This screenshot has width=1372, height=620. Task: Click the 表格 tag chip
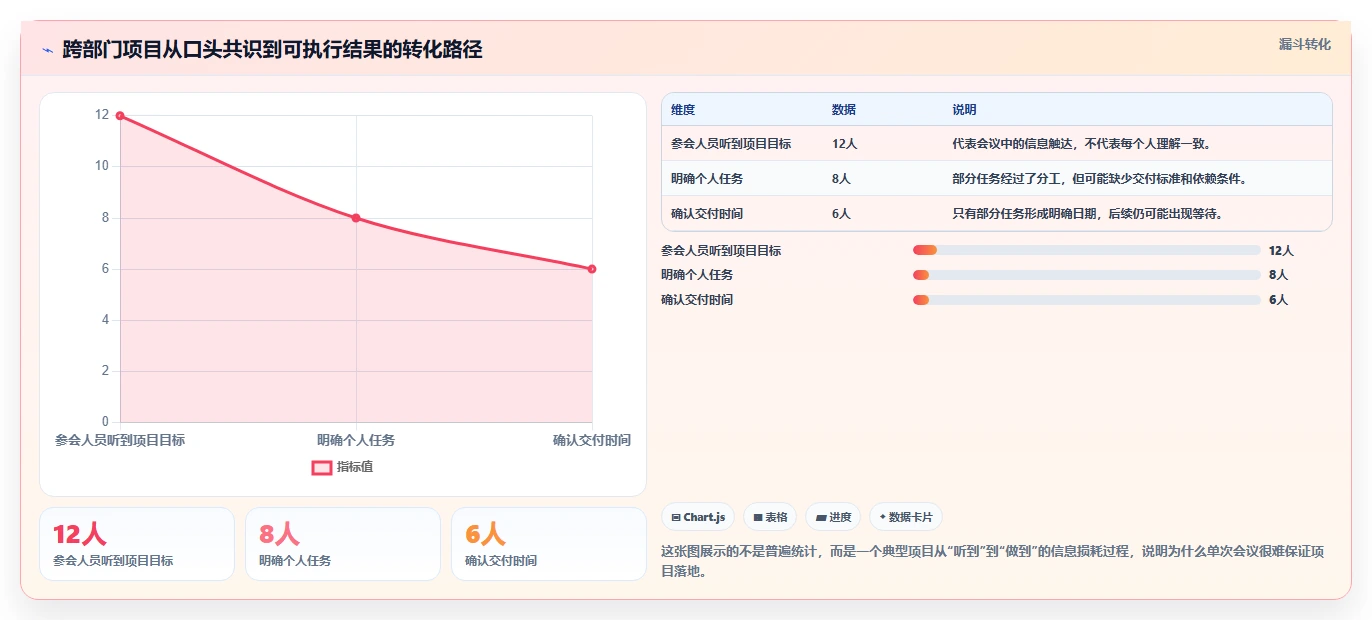click(x=770, y=517)
